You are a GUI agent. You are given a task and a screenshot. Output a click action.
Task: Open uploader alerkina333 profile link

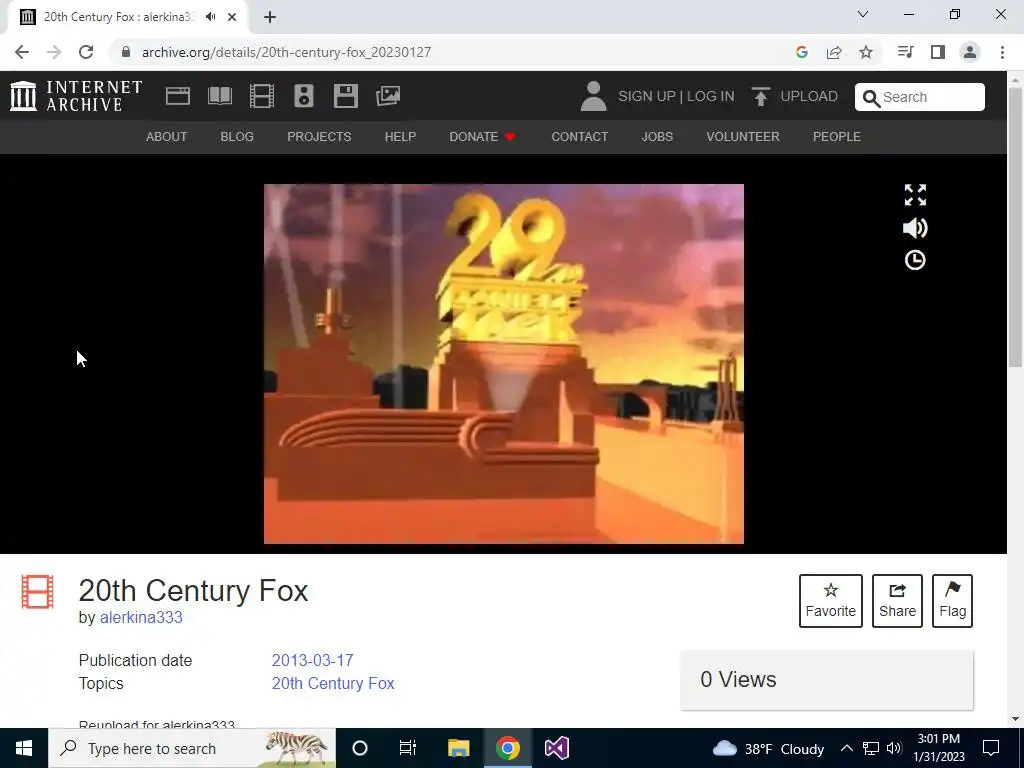141,618
